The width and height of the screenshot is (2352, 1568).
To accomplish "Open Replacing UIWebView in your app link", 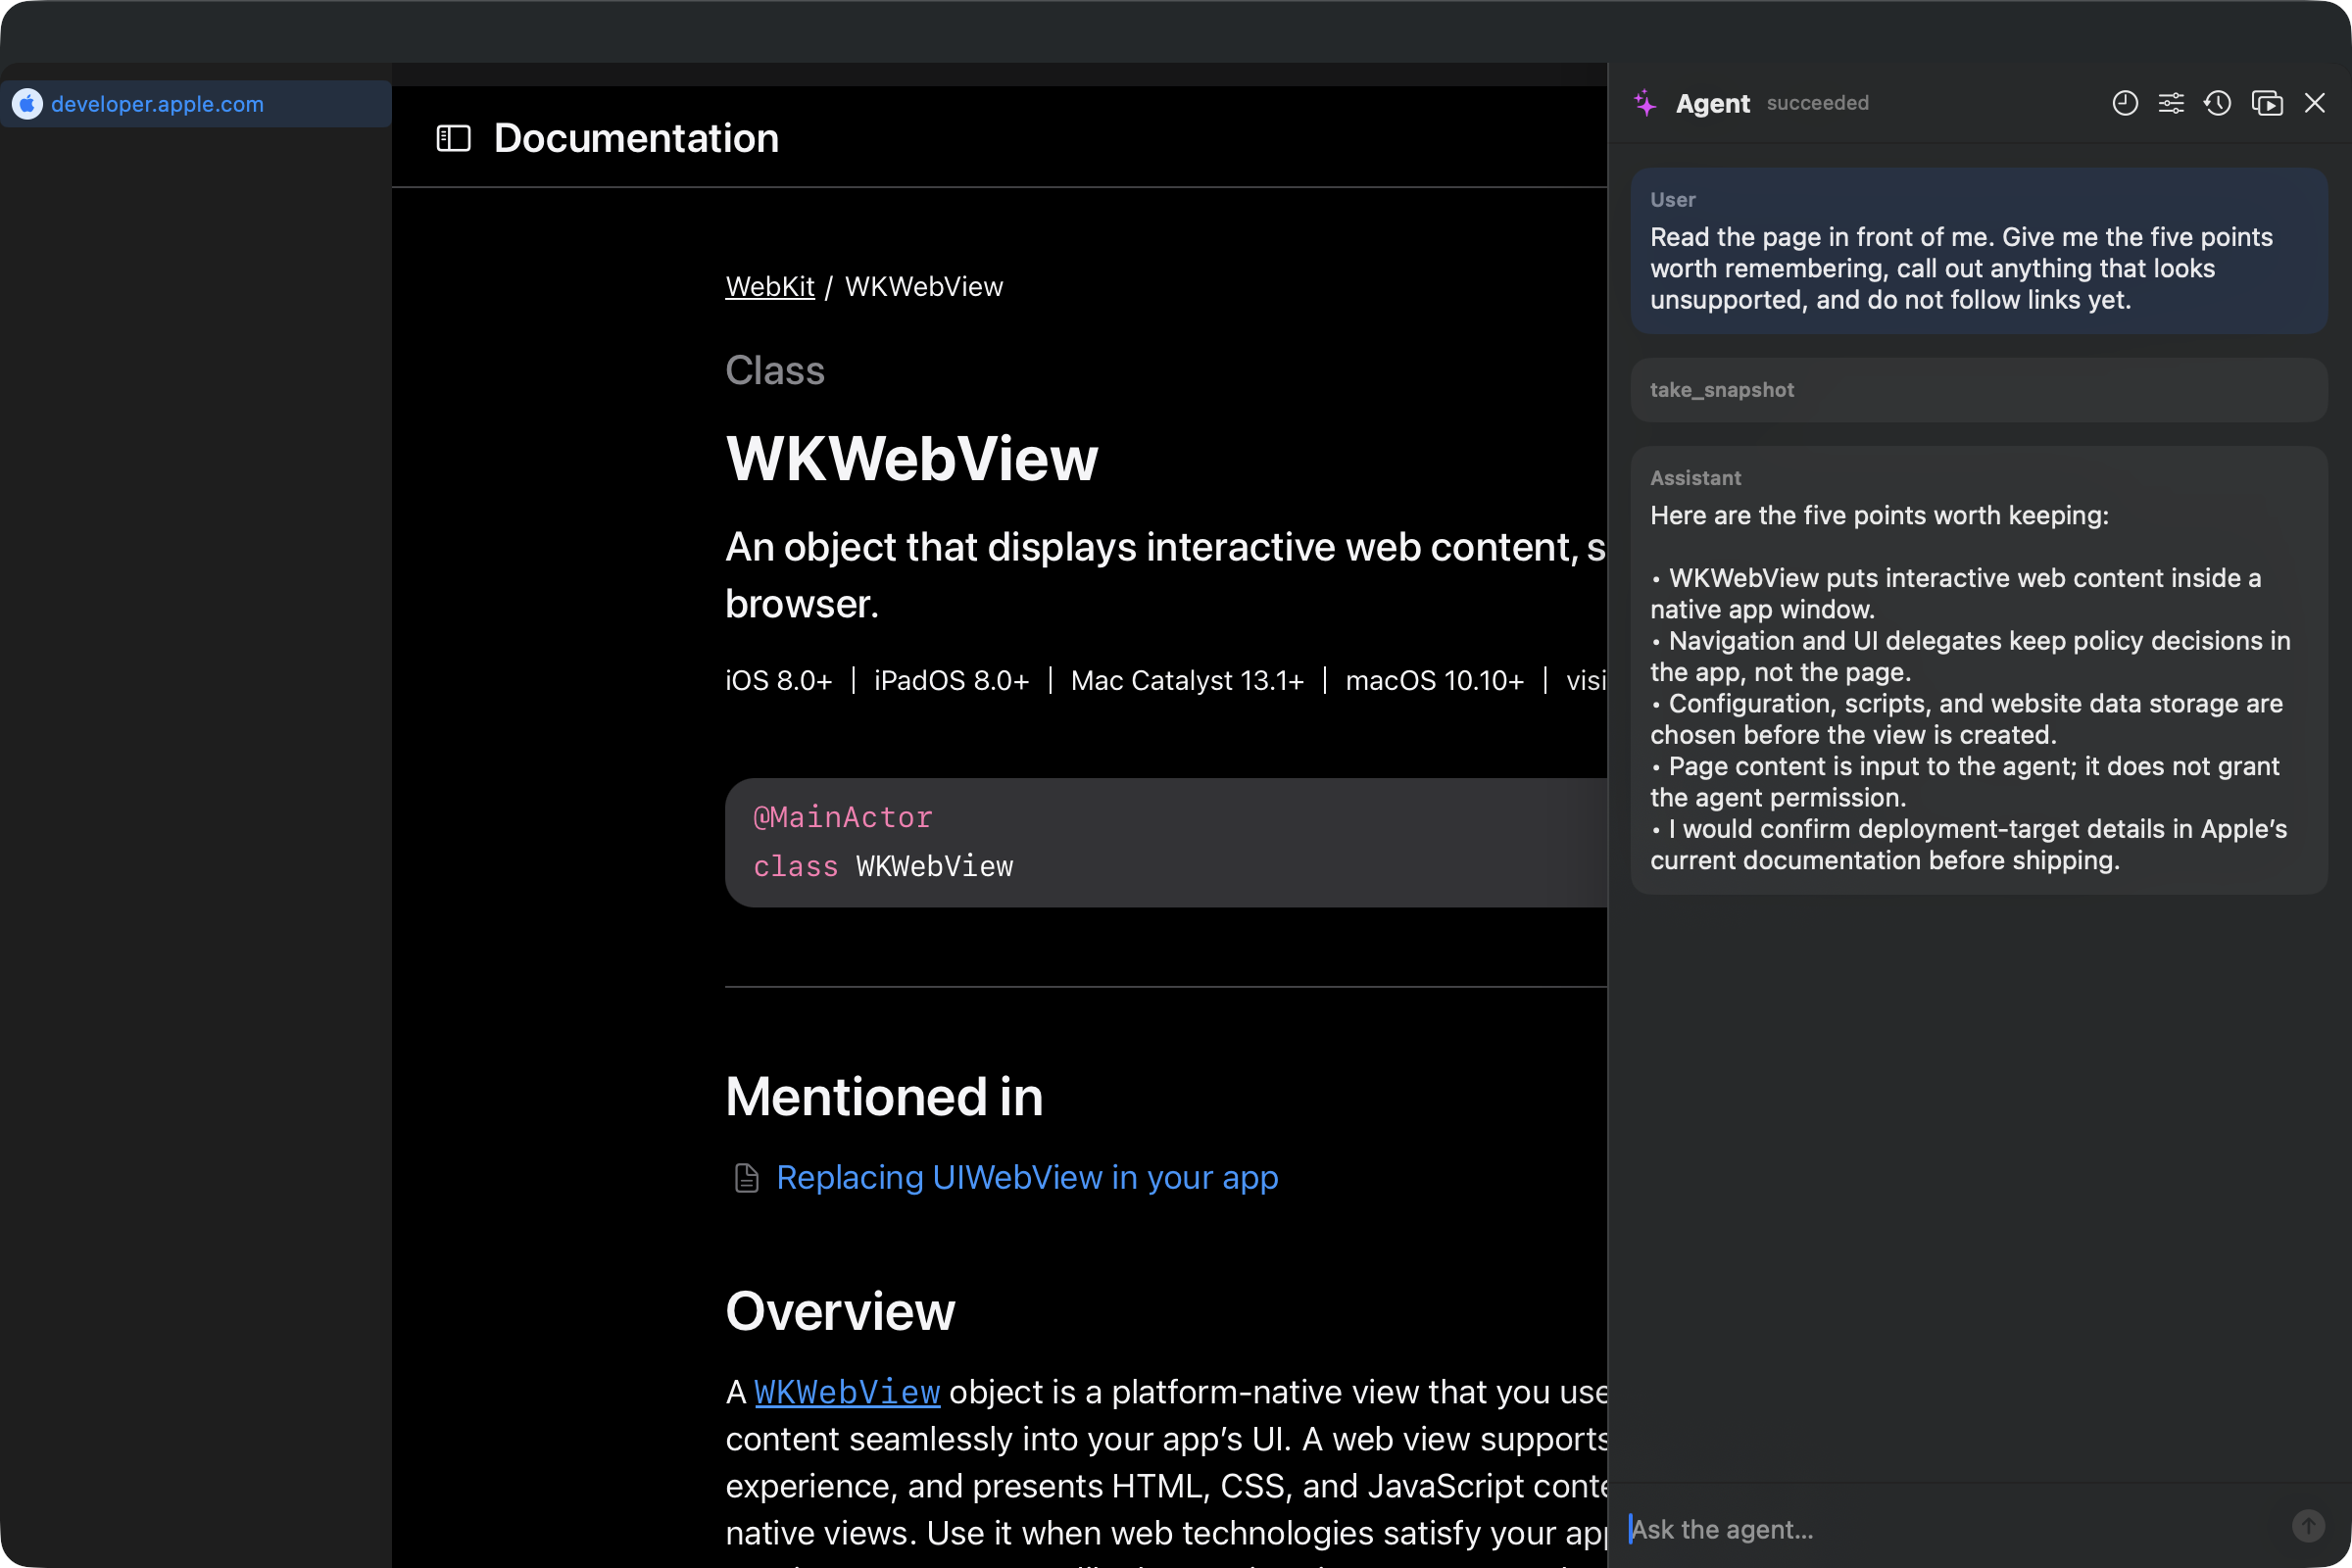I will 1027,1178.
